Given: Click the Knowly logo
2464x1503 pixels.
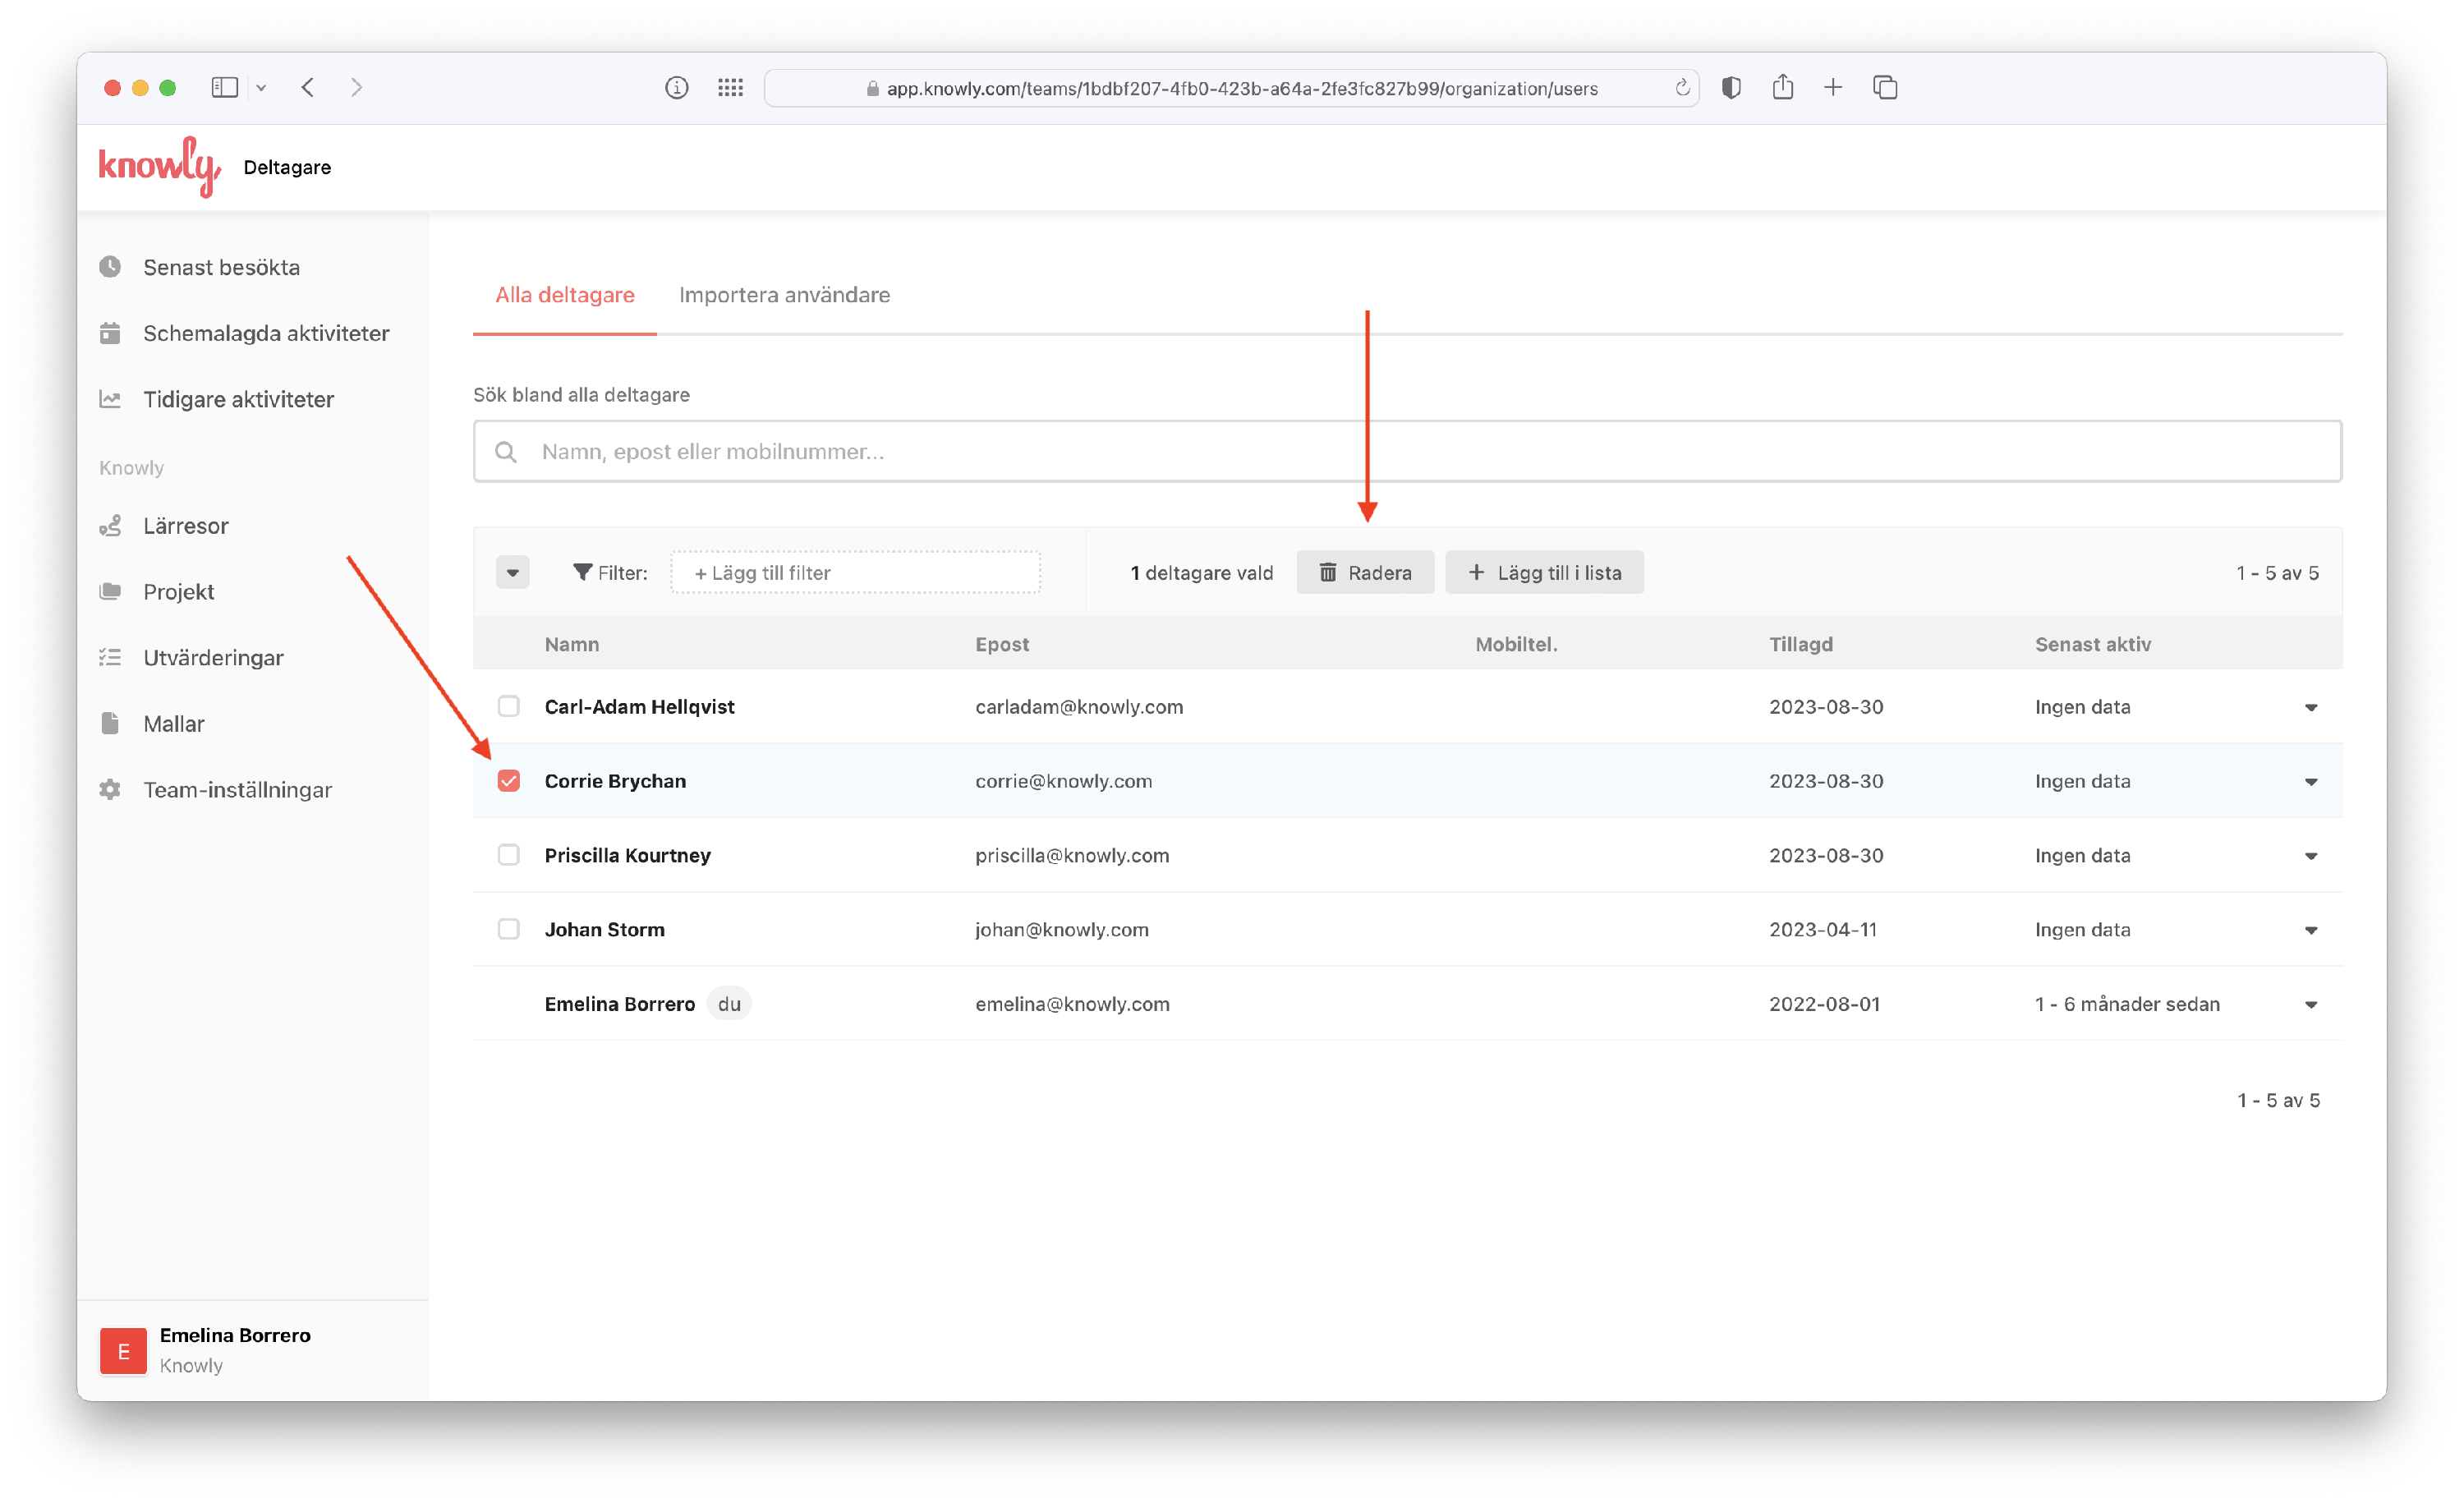Looking at the screenshot, I should point(159,167).
